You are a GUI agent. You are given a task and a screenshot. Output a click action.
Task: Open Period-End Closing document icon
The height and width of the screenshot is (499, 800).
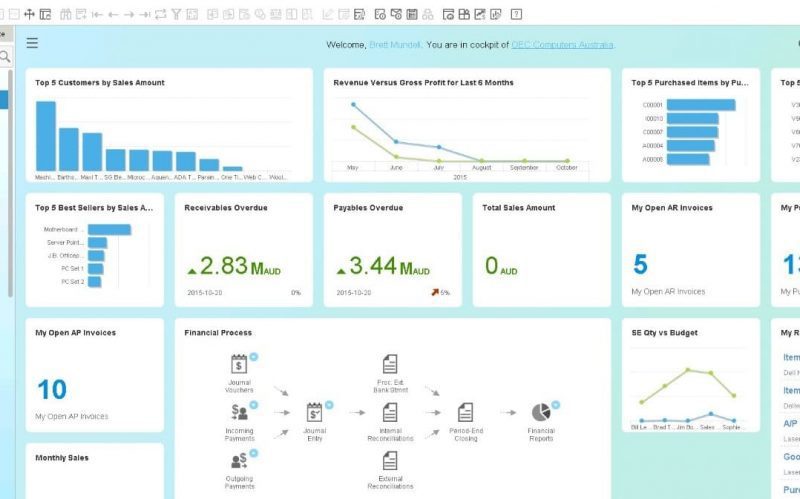pos(465,412)
